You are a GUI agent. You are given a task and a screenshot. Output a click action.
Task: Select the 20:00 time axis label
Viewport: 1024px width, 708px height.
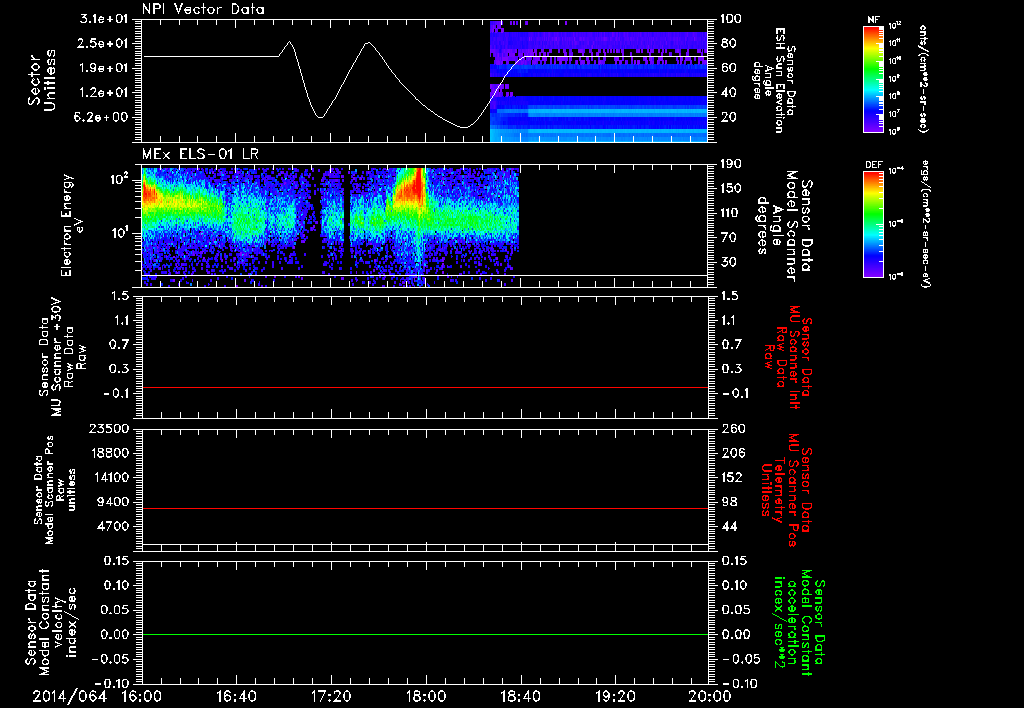point(710,696)
